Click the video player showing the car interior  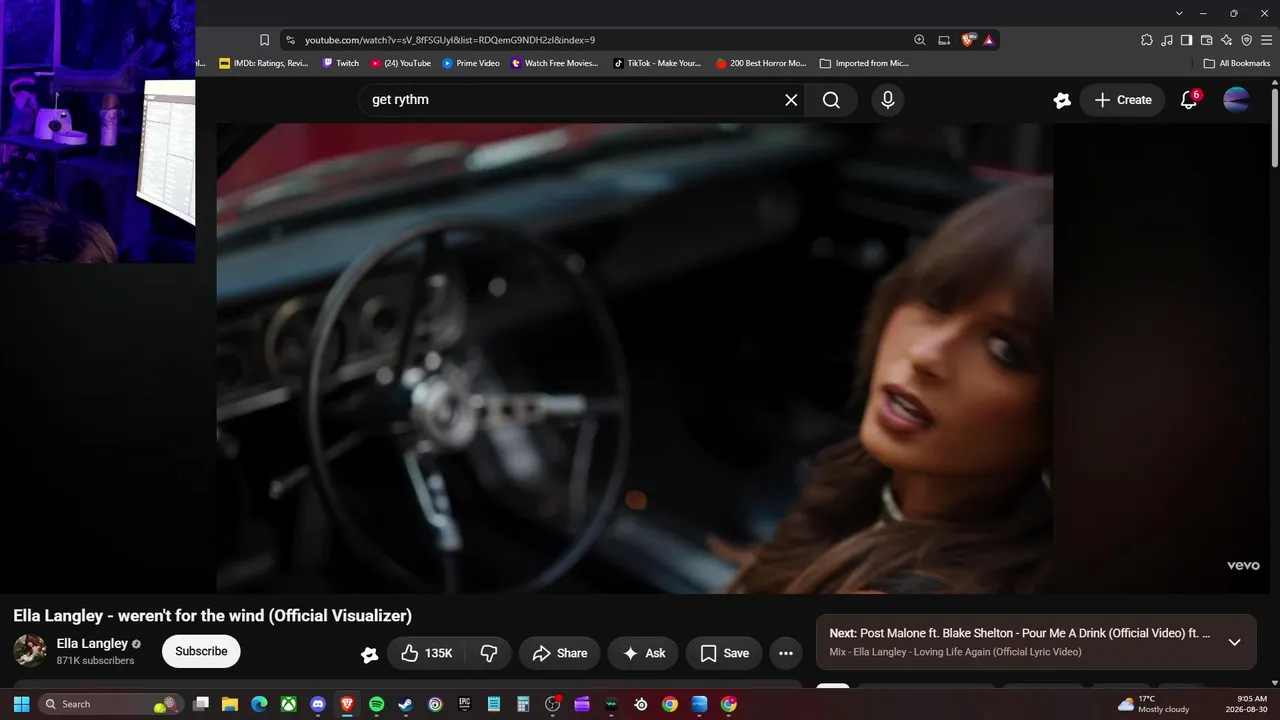click(x=635, y=358)
